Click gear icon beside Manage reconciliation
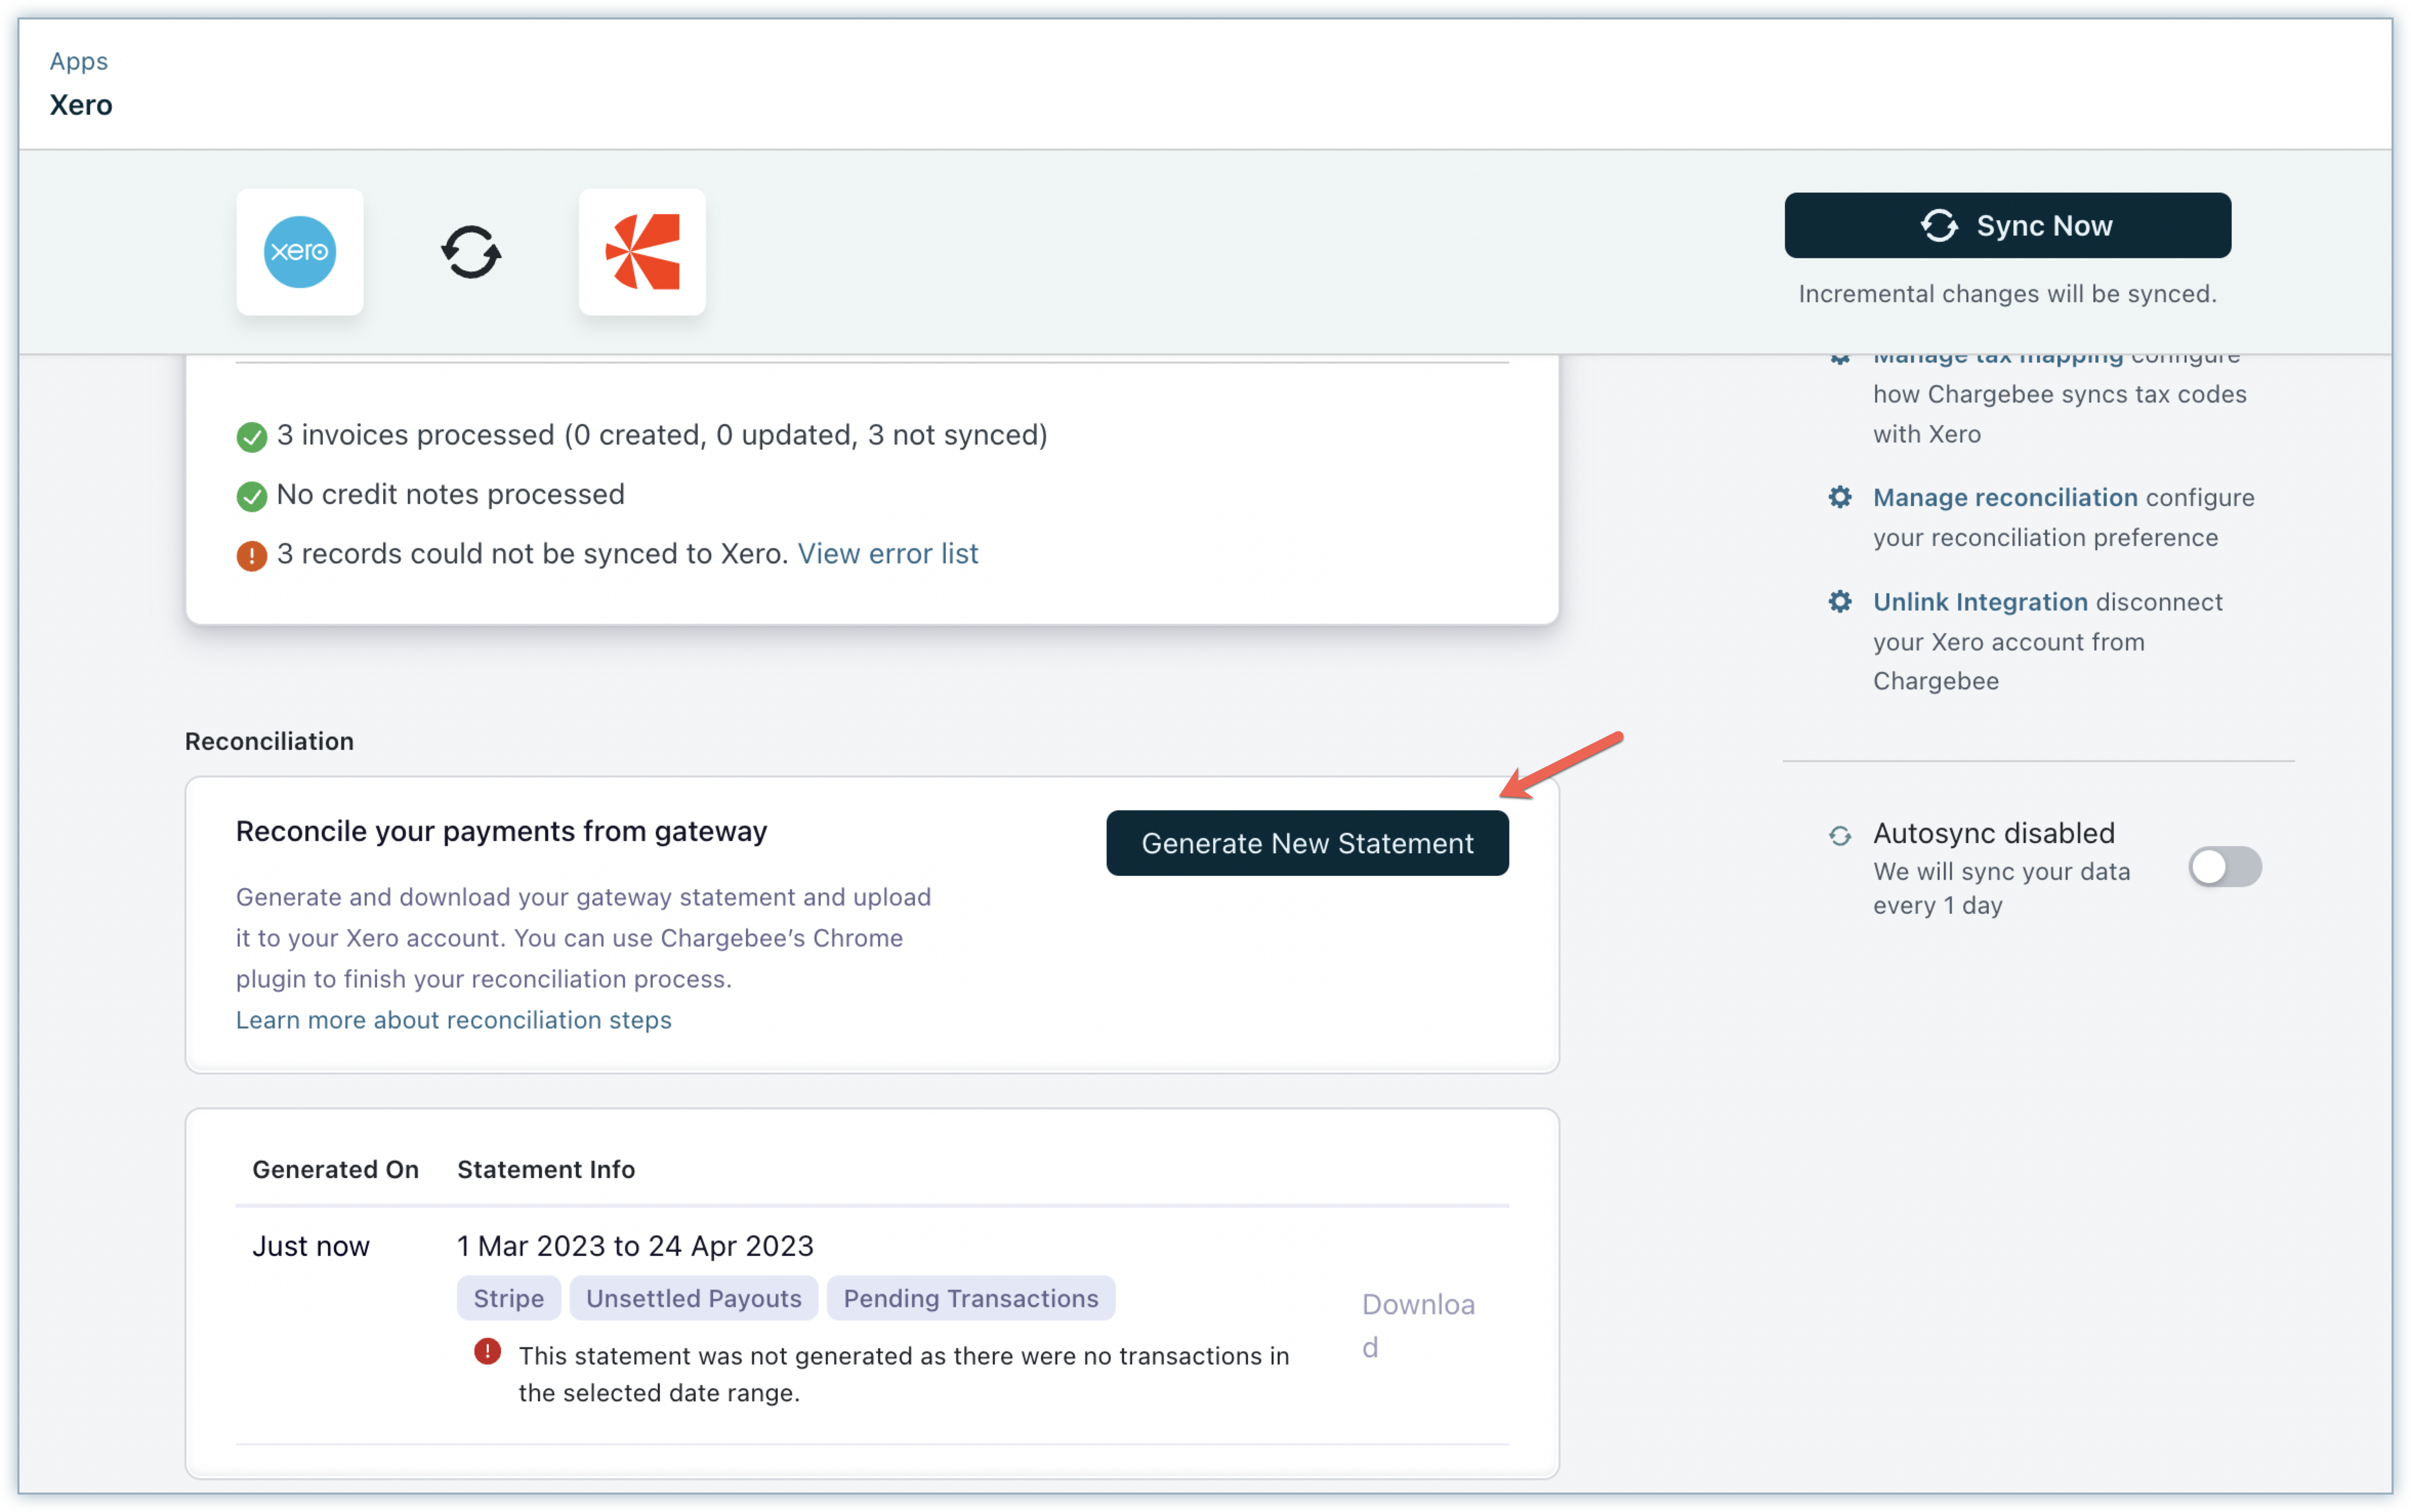The height and width of the screenshot is (1512, 2411). click(x=1840, y=497)
